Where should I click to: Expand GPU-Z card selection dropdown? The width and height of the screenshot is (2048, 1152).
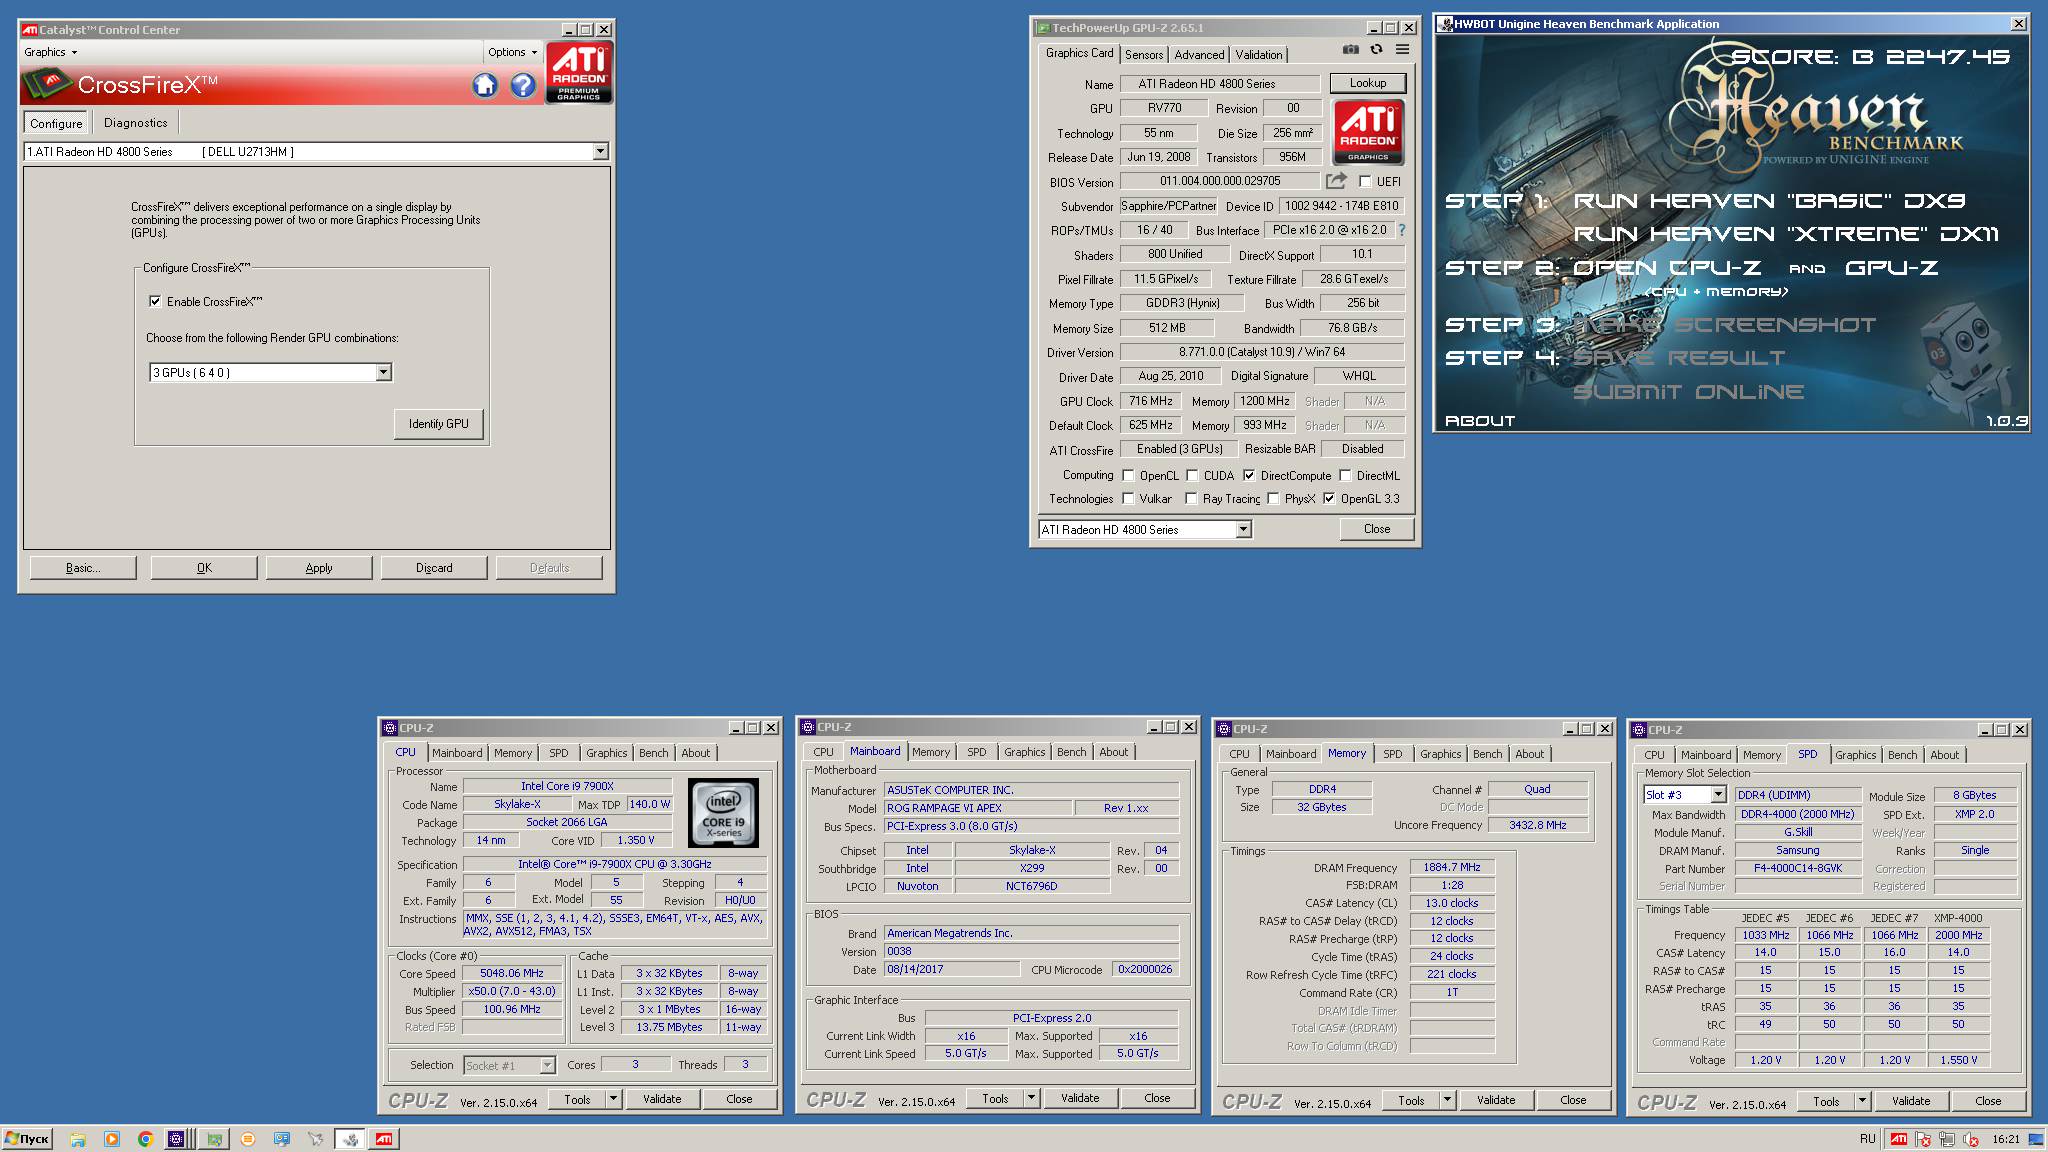pos(1243,529)
